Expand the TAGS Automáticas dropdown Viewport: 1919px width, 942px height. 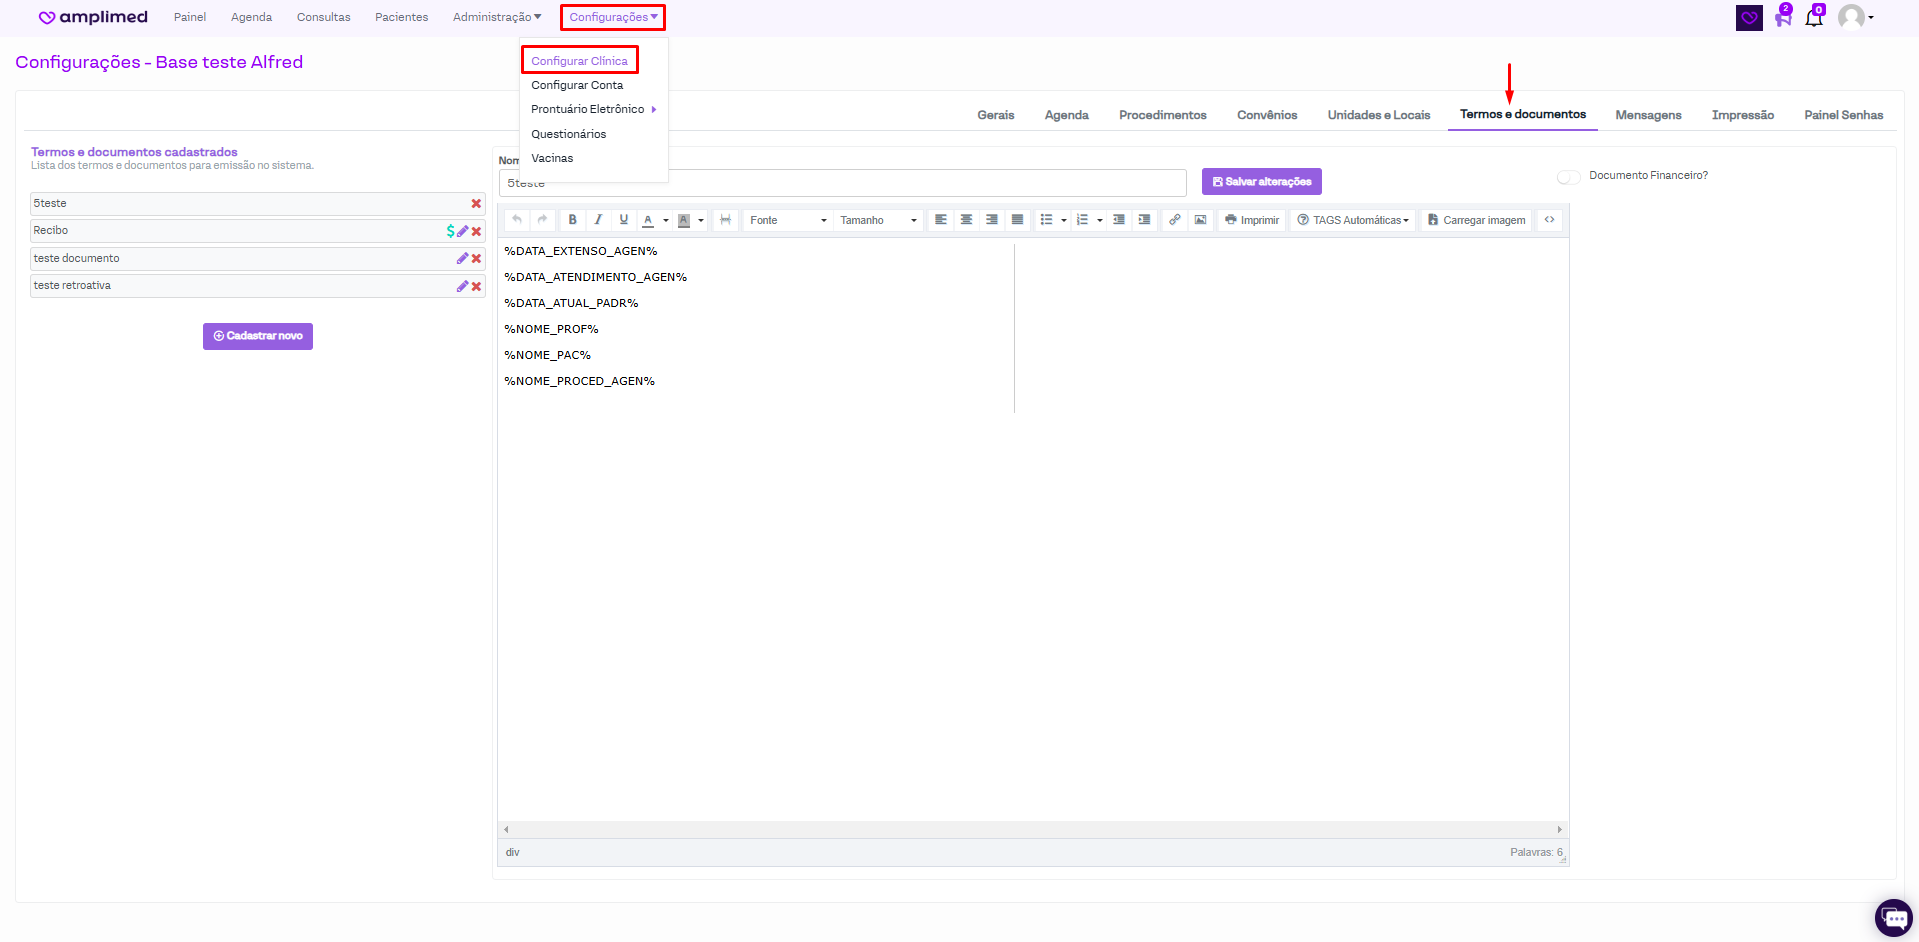1353,220
